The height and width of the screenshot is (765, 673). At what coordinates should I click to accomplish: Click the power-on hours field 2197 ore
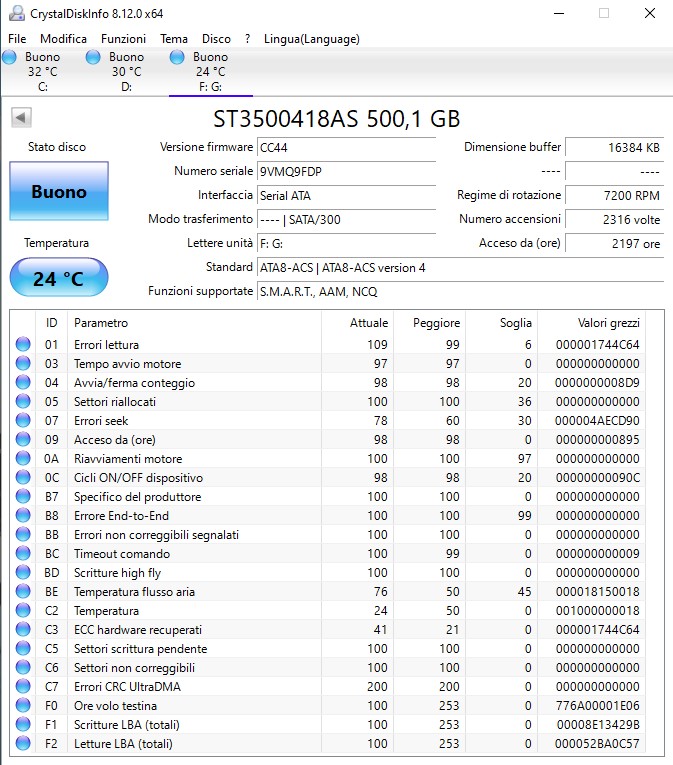pos(614,243)
